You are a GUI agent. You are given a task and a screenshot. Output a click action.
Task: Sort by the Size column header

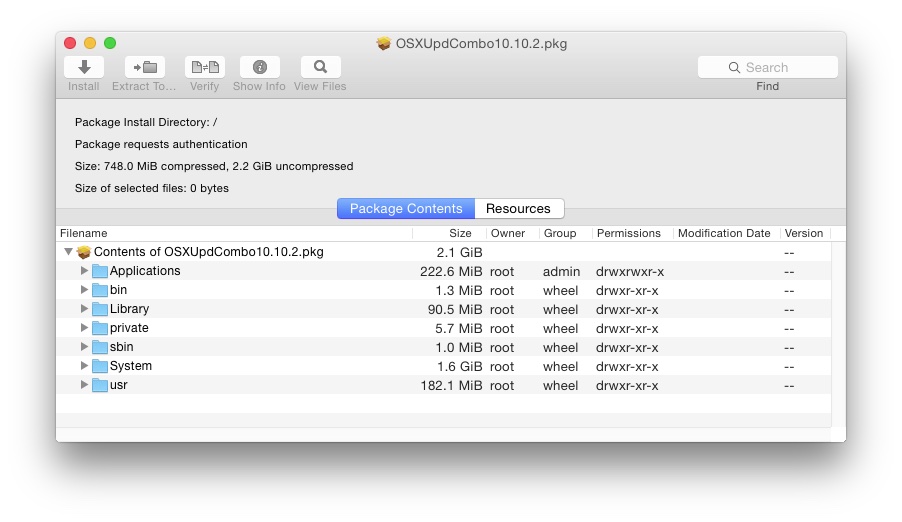(450, 233)
